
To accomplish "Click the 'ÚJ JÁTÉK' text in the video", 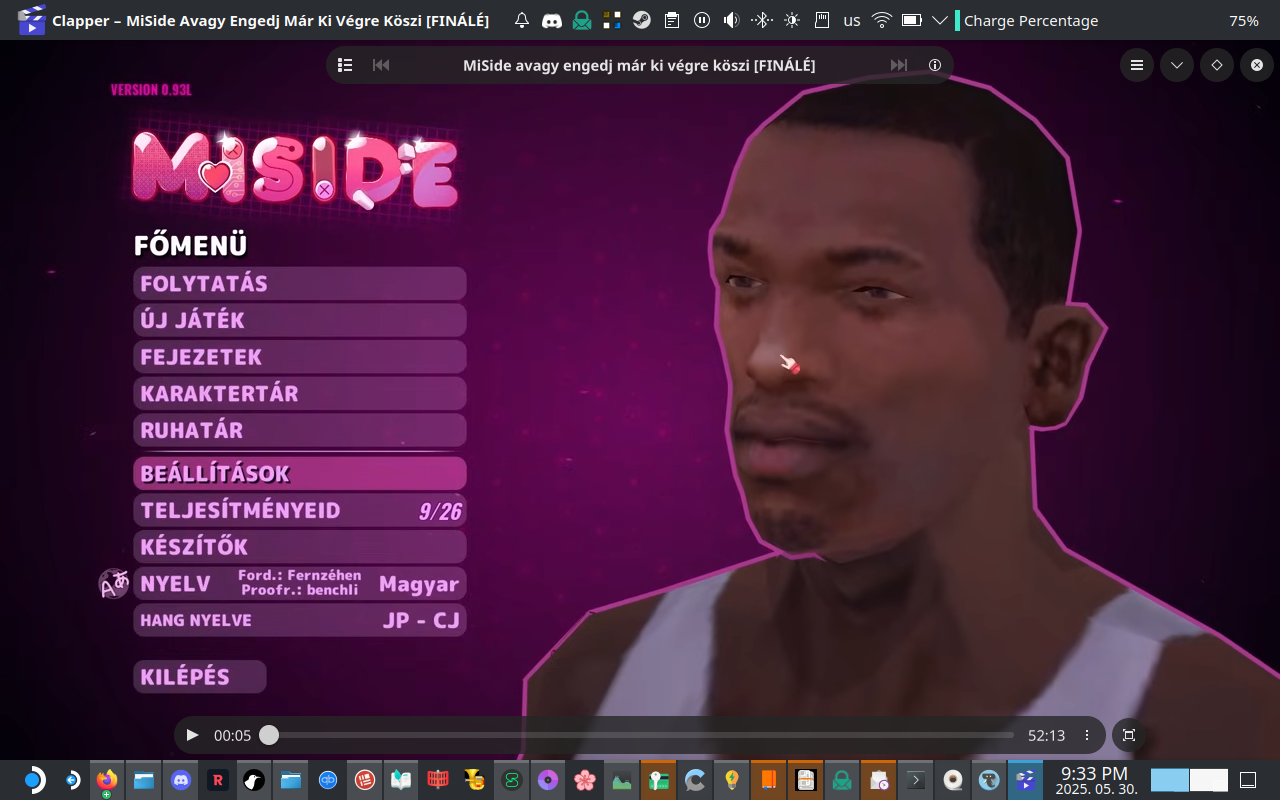I will (192, 320).
